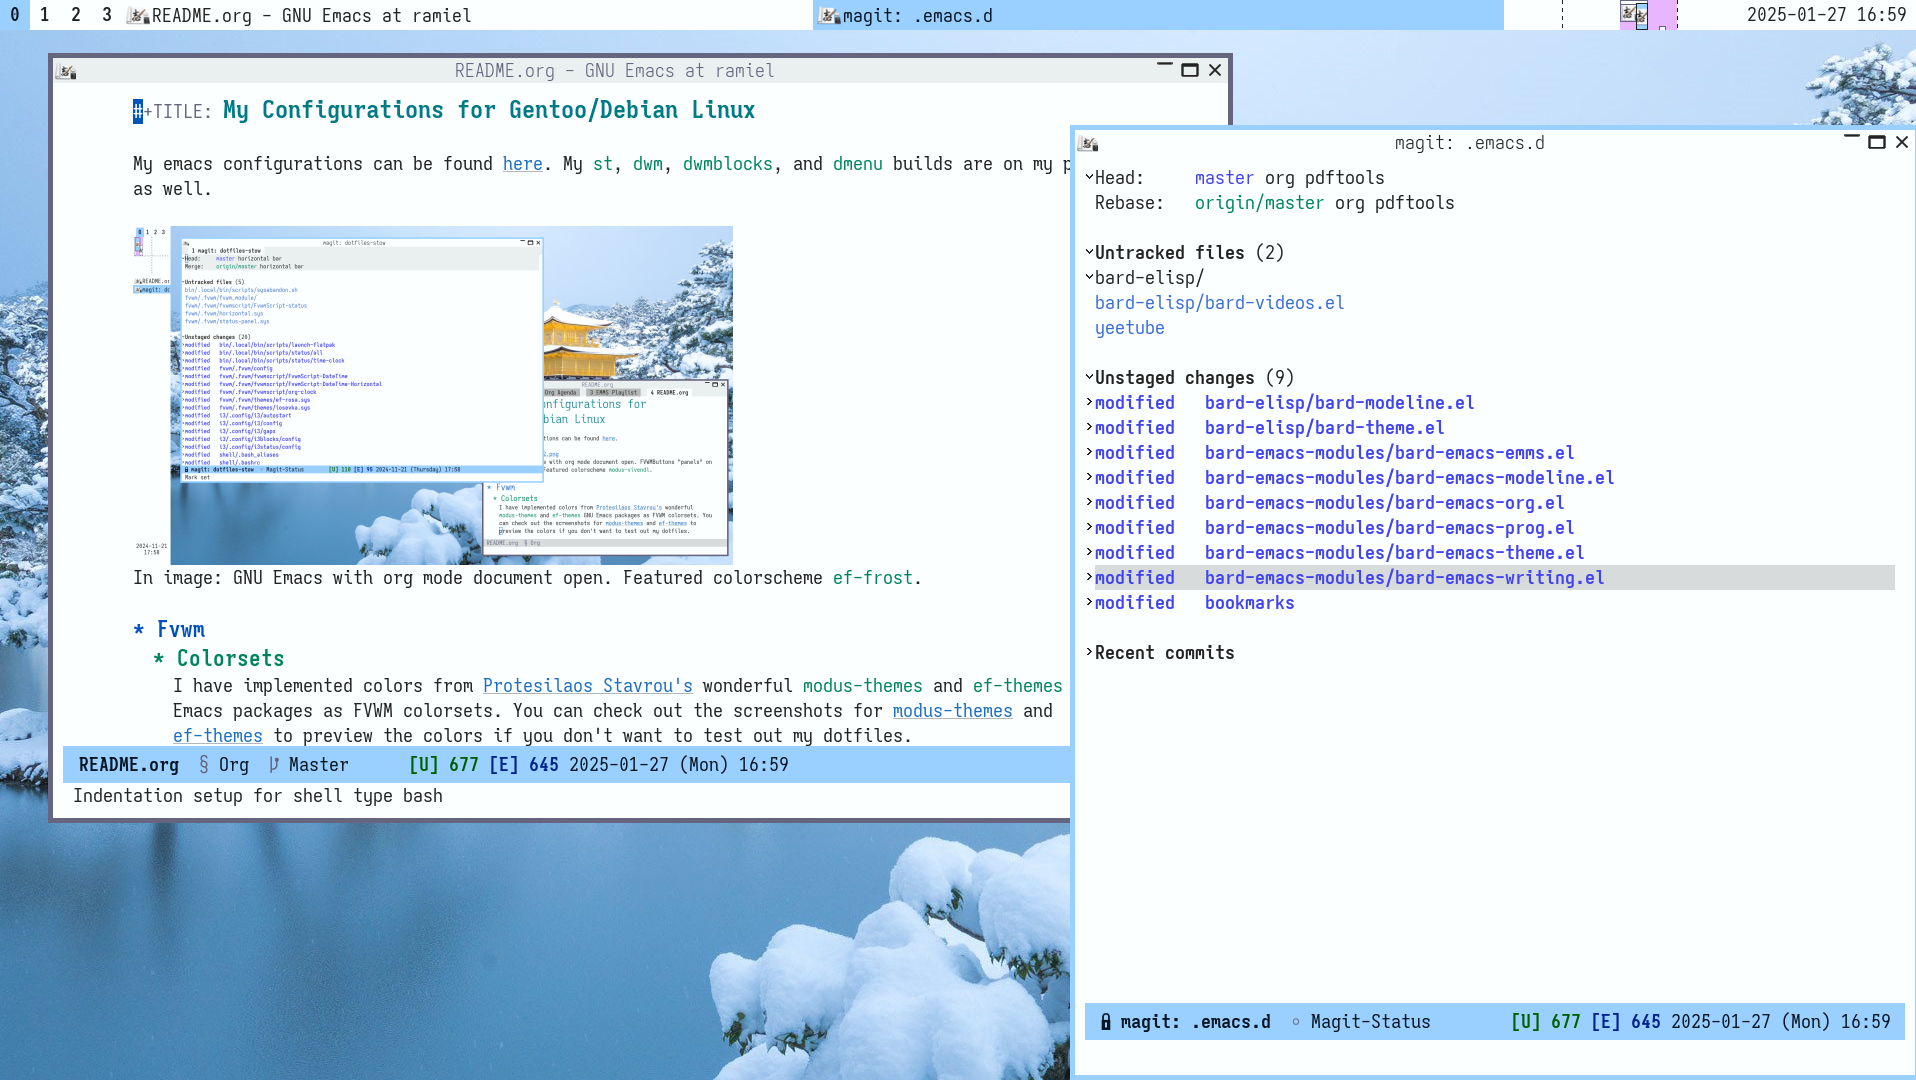Click 'ef-frost' colorscheme text in caption
The width and height of the screenshot is (1916, 1080).
pos(873,578)
